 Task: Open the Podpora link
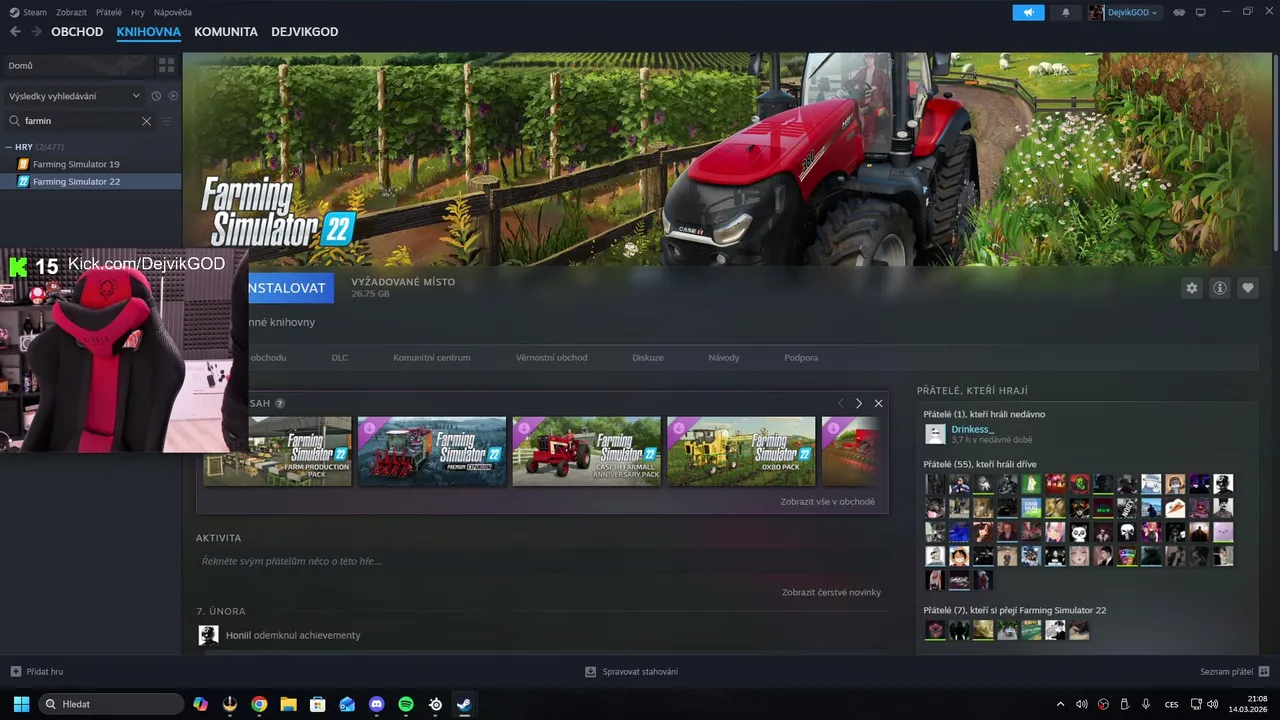click(x=801, y=357)
